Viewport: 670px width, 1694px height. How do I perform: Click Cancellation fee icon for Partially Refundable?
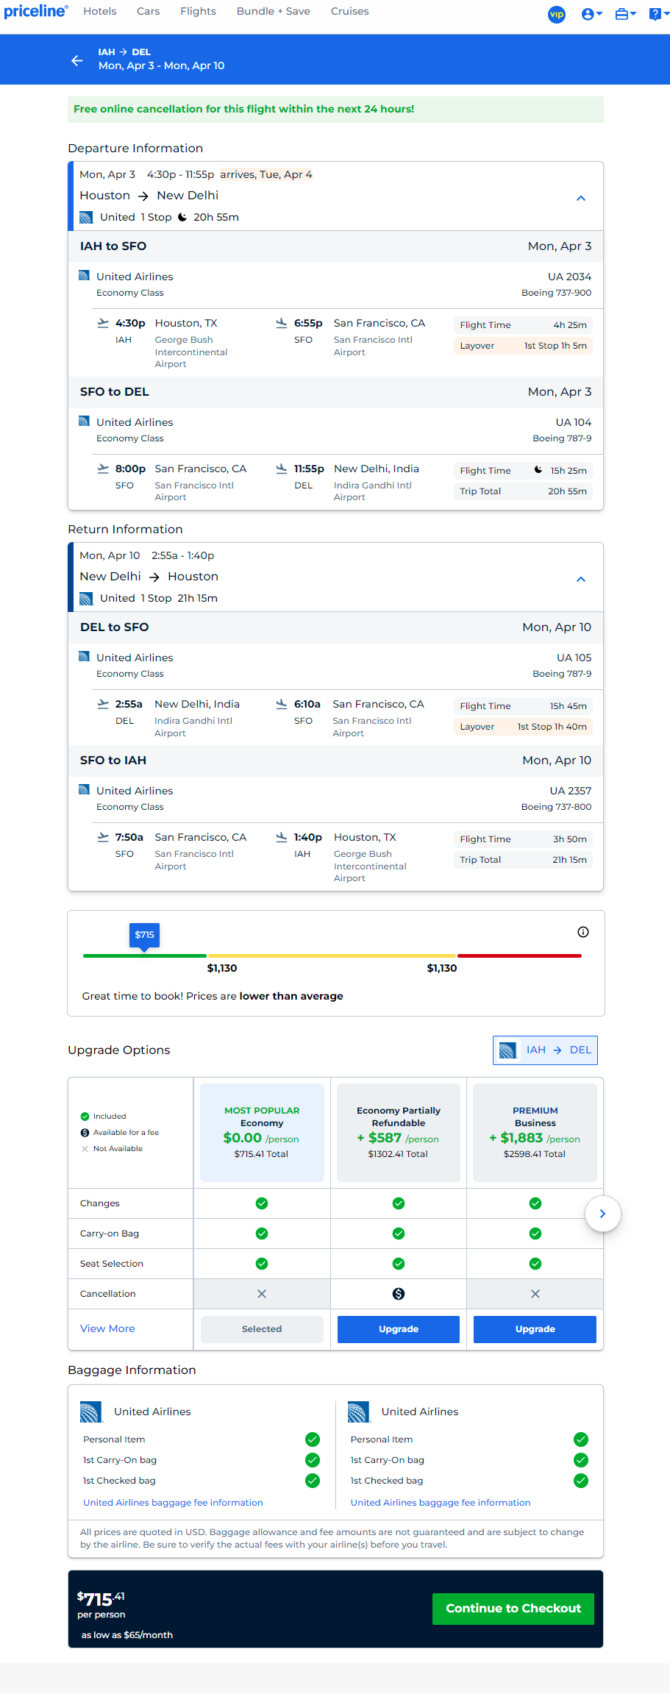click(x=398, y=1294)
